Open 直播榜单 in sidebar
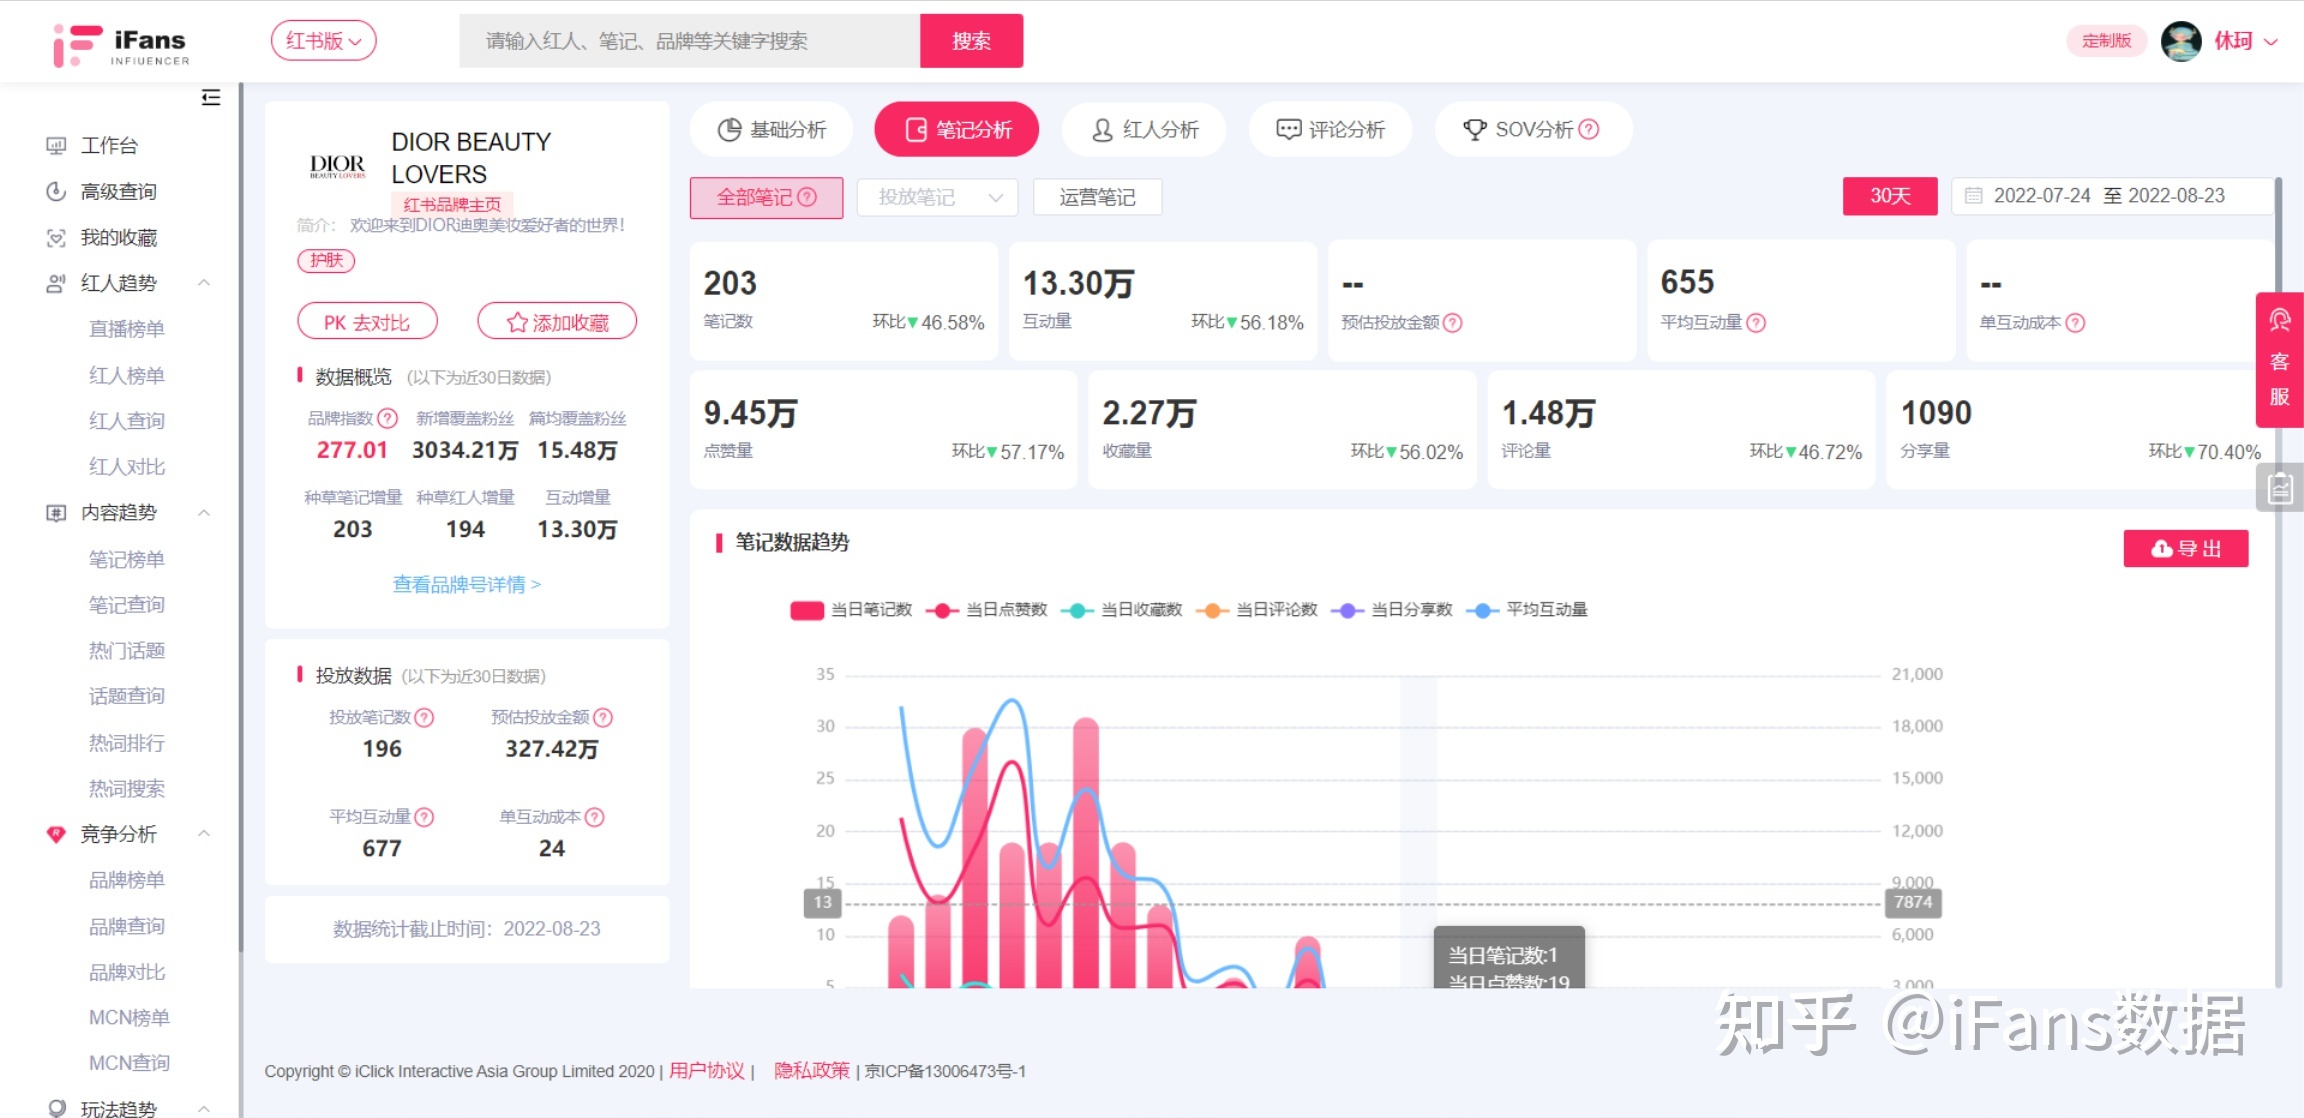Screen dimensions: 2304x1118 click(x=127, y=329)
